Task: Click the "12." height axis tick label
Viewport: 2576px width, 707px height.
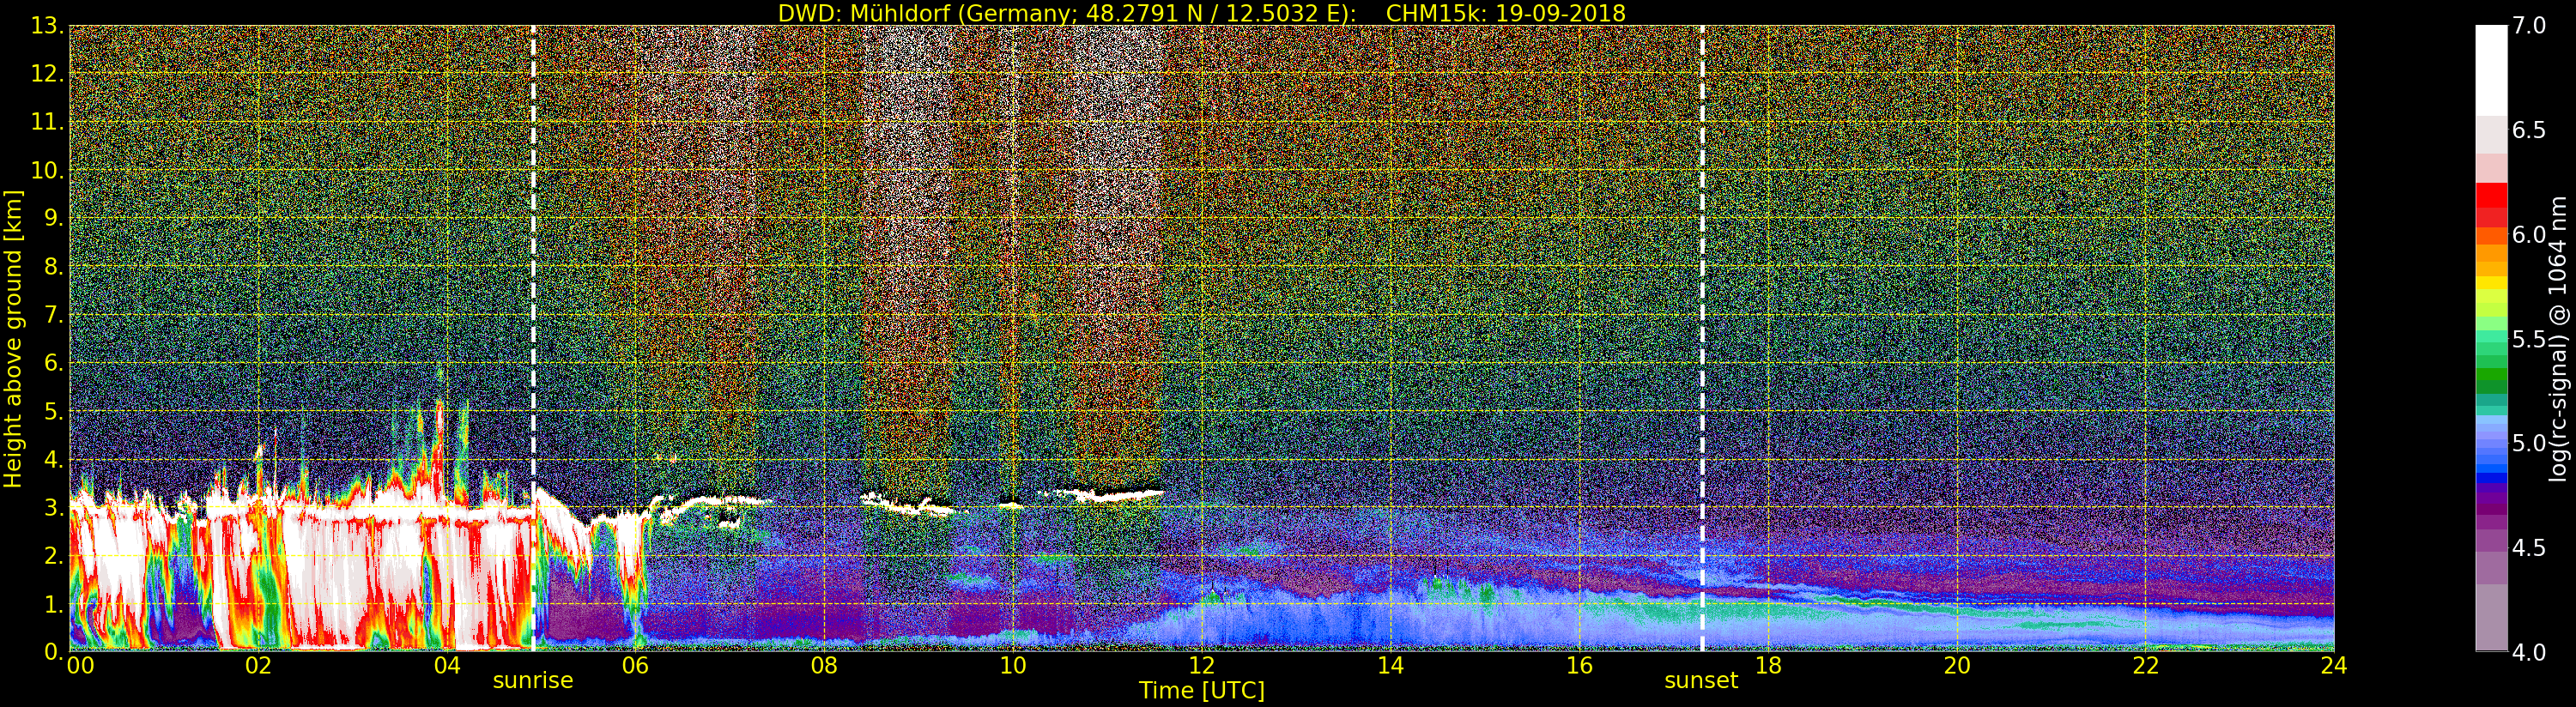Action: click(47, 74)
